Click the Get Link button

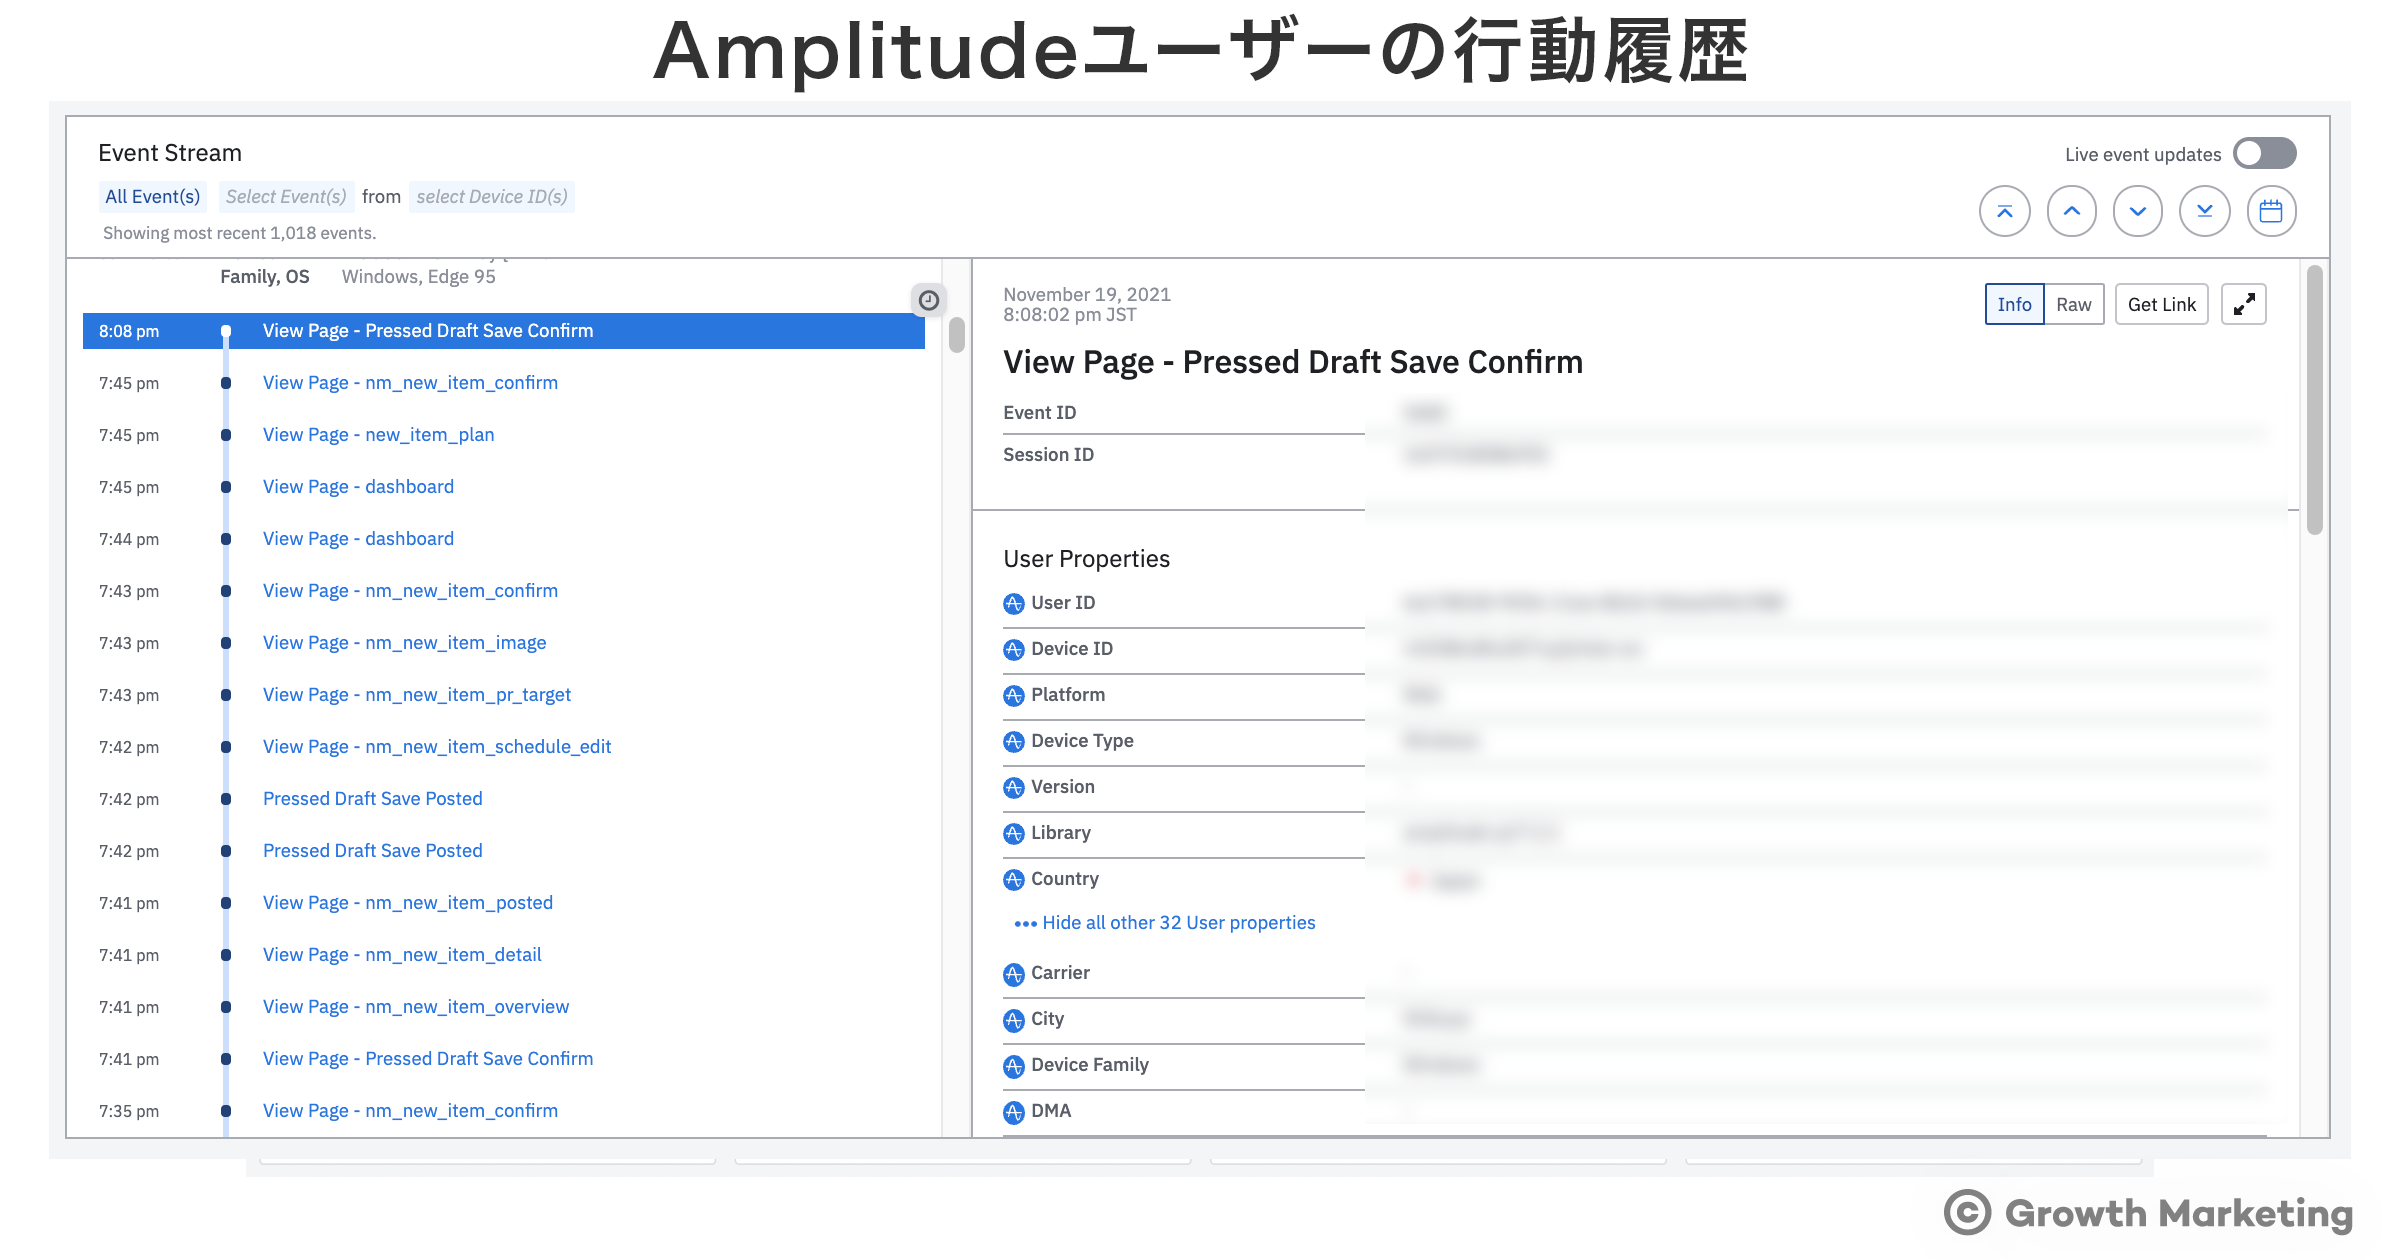tap(2161, 304)
